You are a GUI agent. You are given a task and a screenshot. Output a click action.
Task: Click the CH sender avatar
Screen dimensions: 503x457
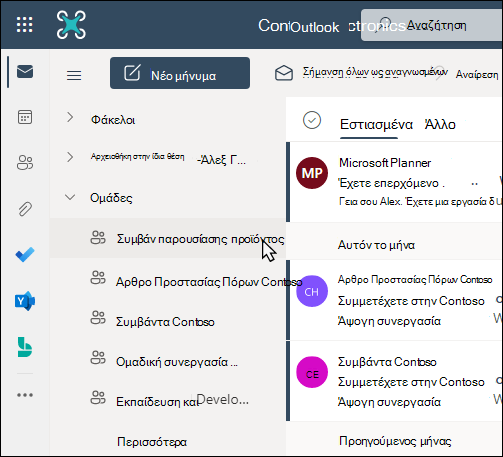click(x=312, y=291)
